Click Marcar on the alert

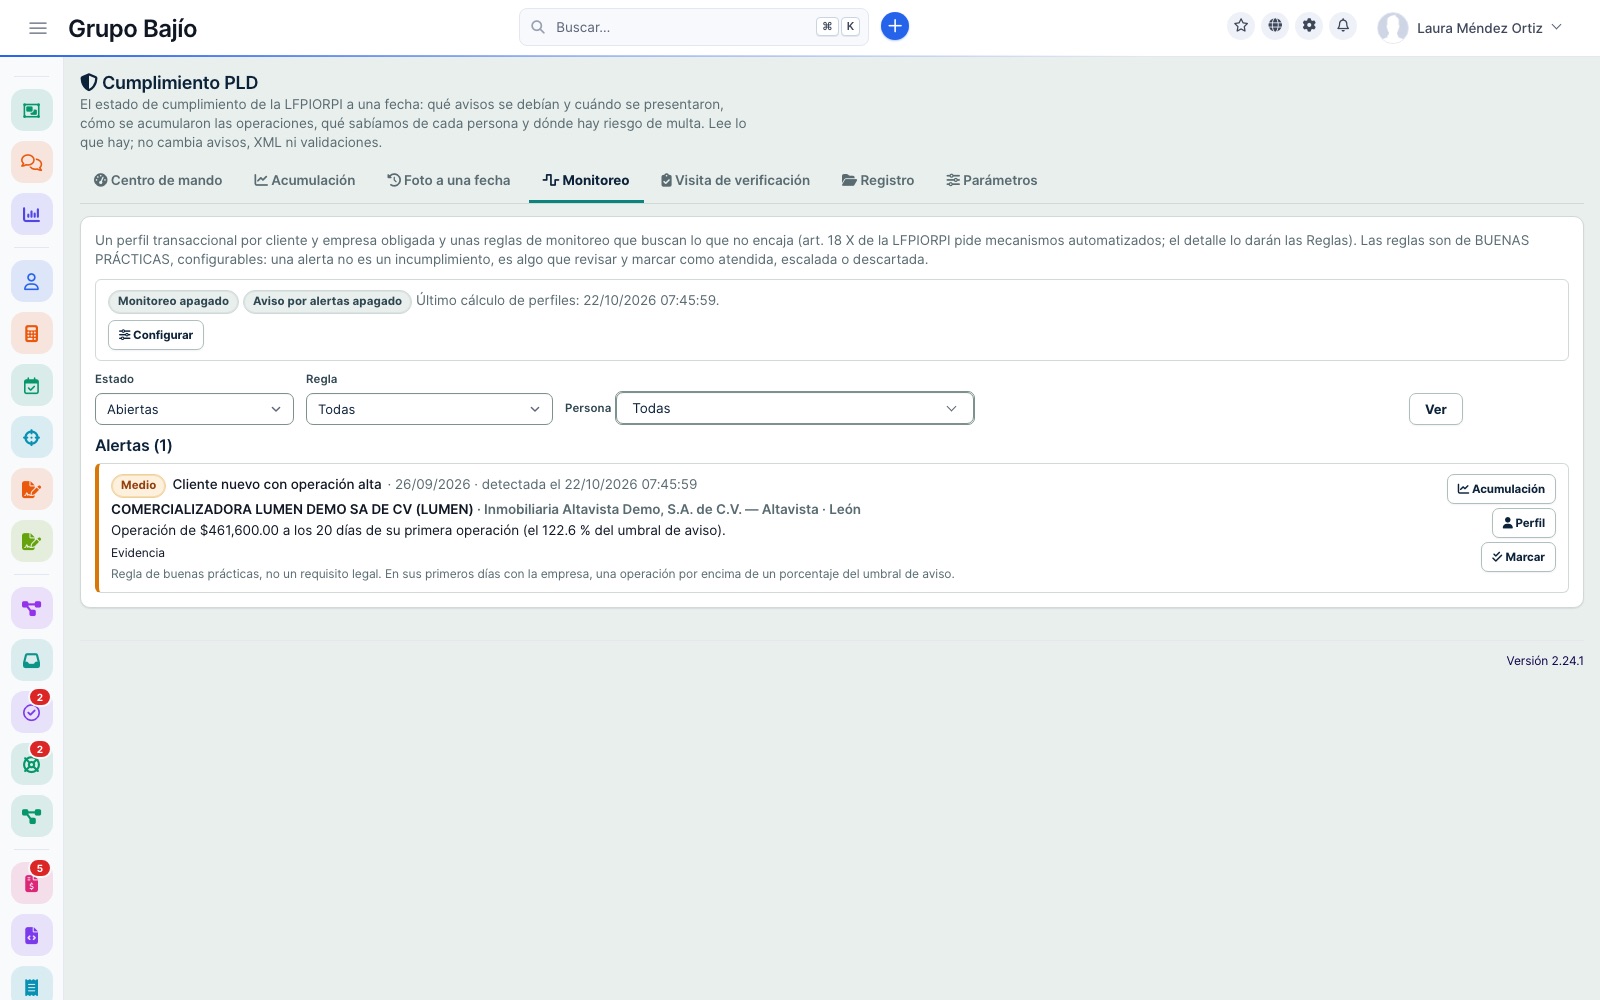pyautogui.click(x=1518, y=557)
